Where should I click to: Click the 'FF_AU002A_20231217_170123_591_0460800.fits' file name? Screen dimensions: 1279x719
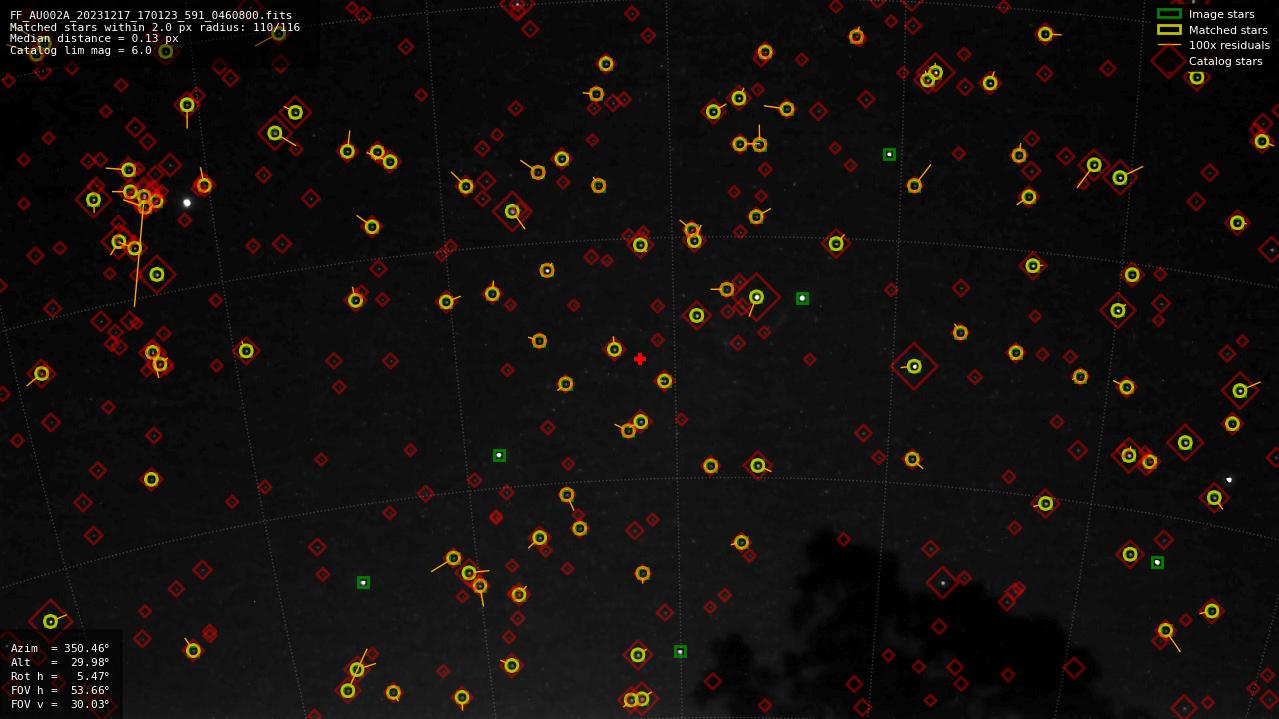coord(151,15)
